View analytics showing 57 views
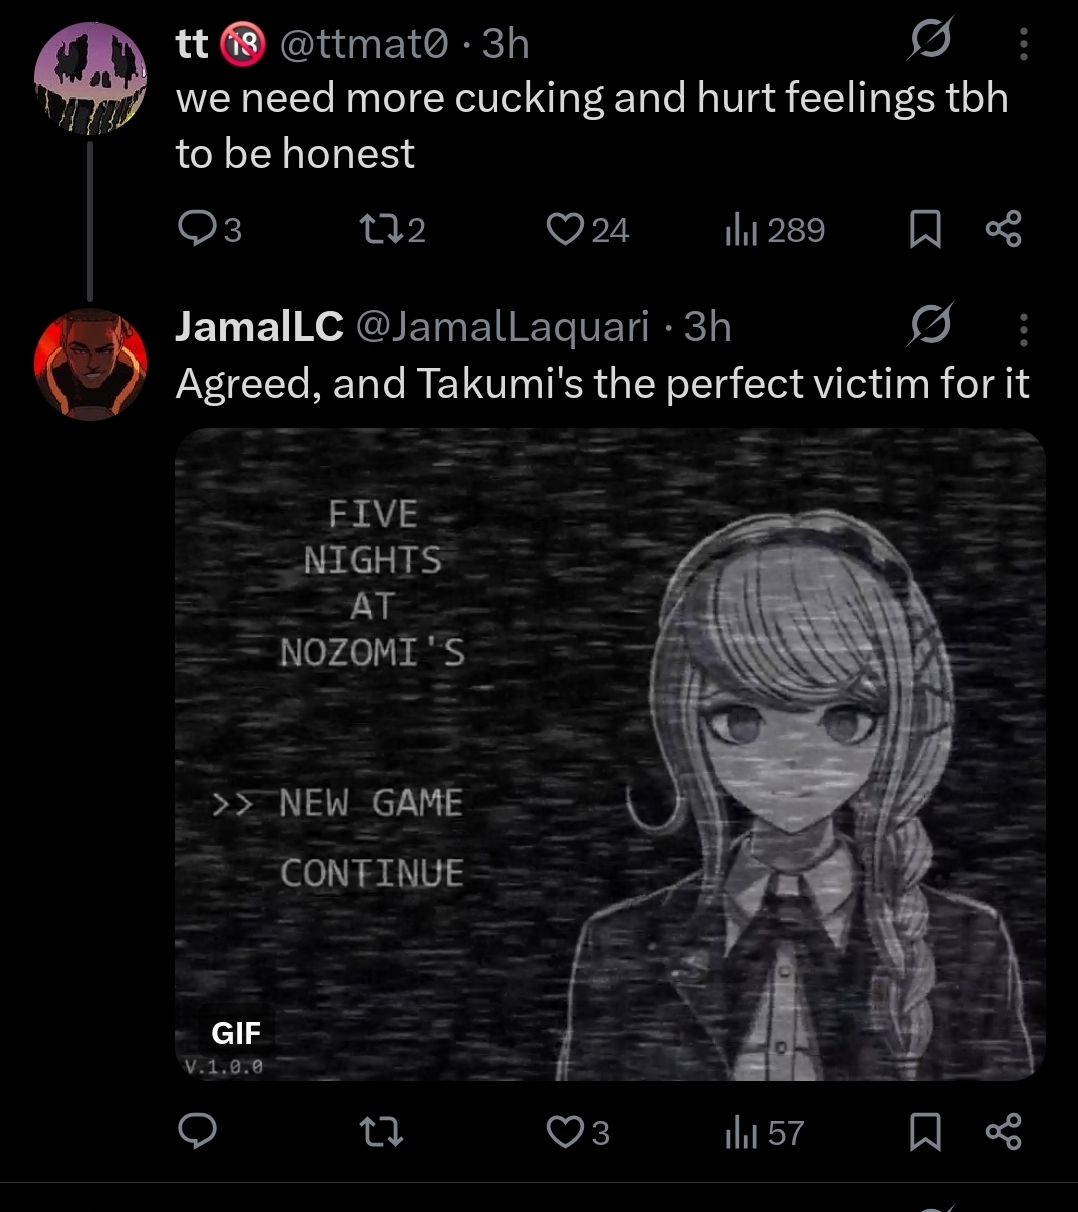The image size is (1078, 1212). [x=764, y=1132]
